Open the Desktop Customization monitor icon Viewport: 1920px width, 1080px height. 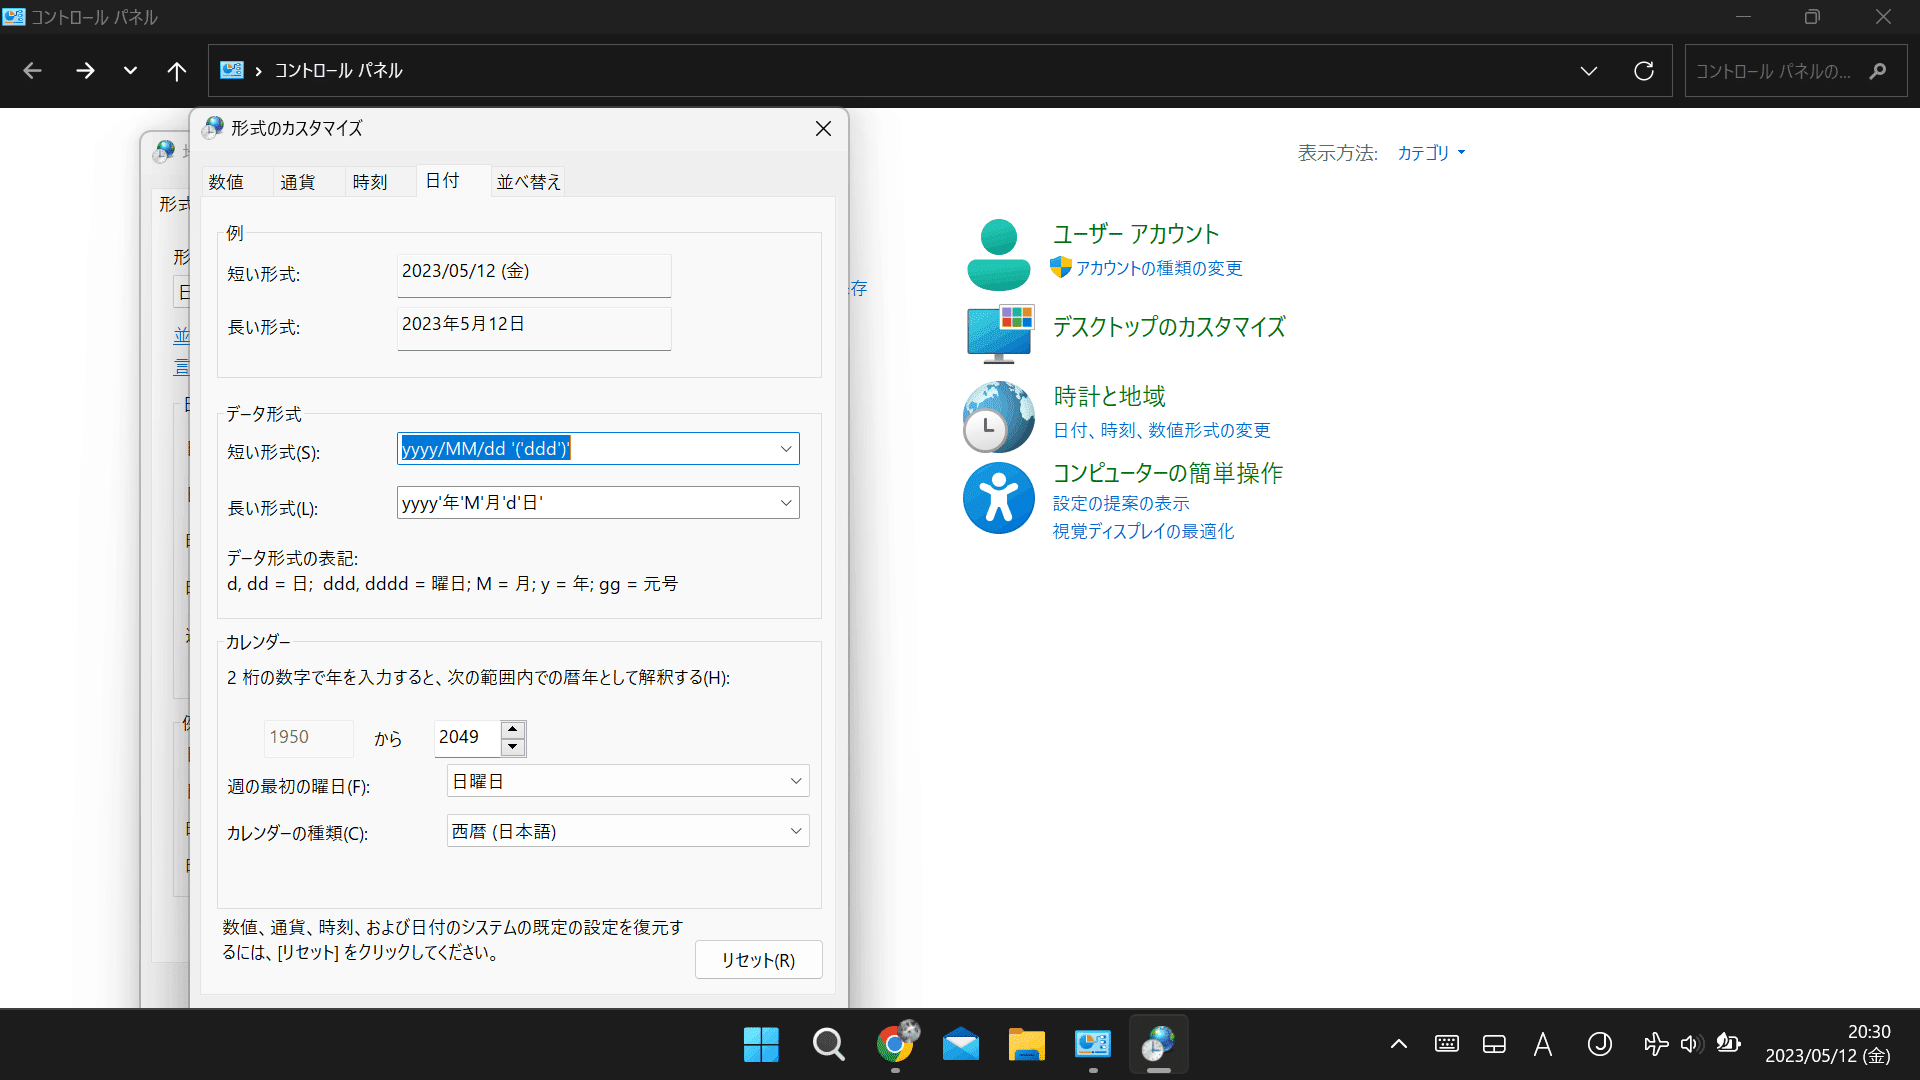click(x=1000, y=333)
